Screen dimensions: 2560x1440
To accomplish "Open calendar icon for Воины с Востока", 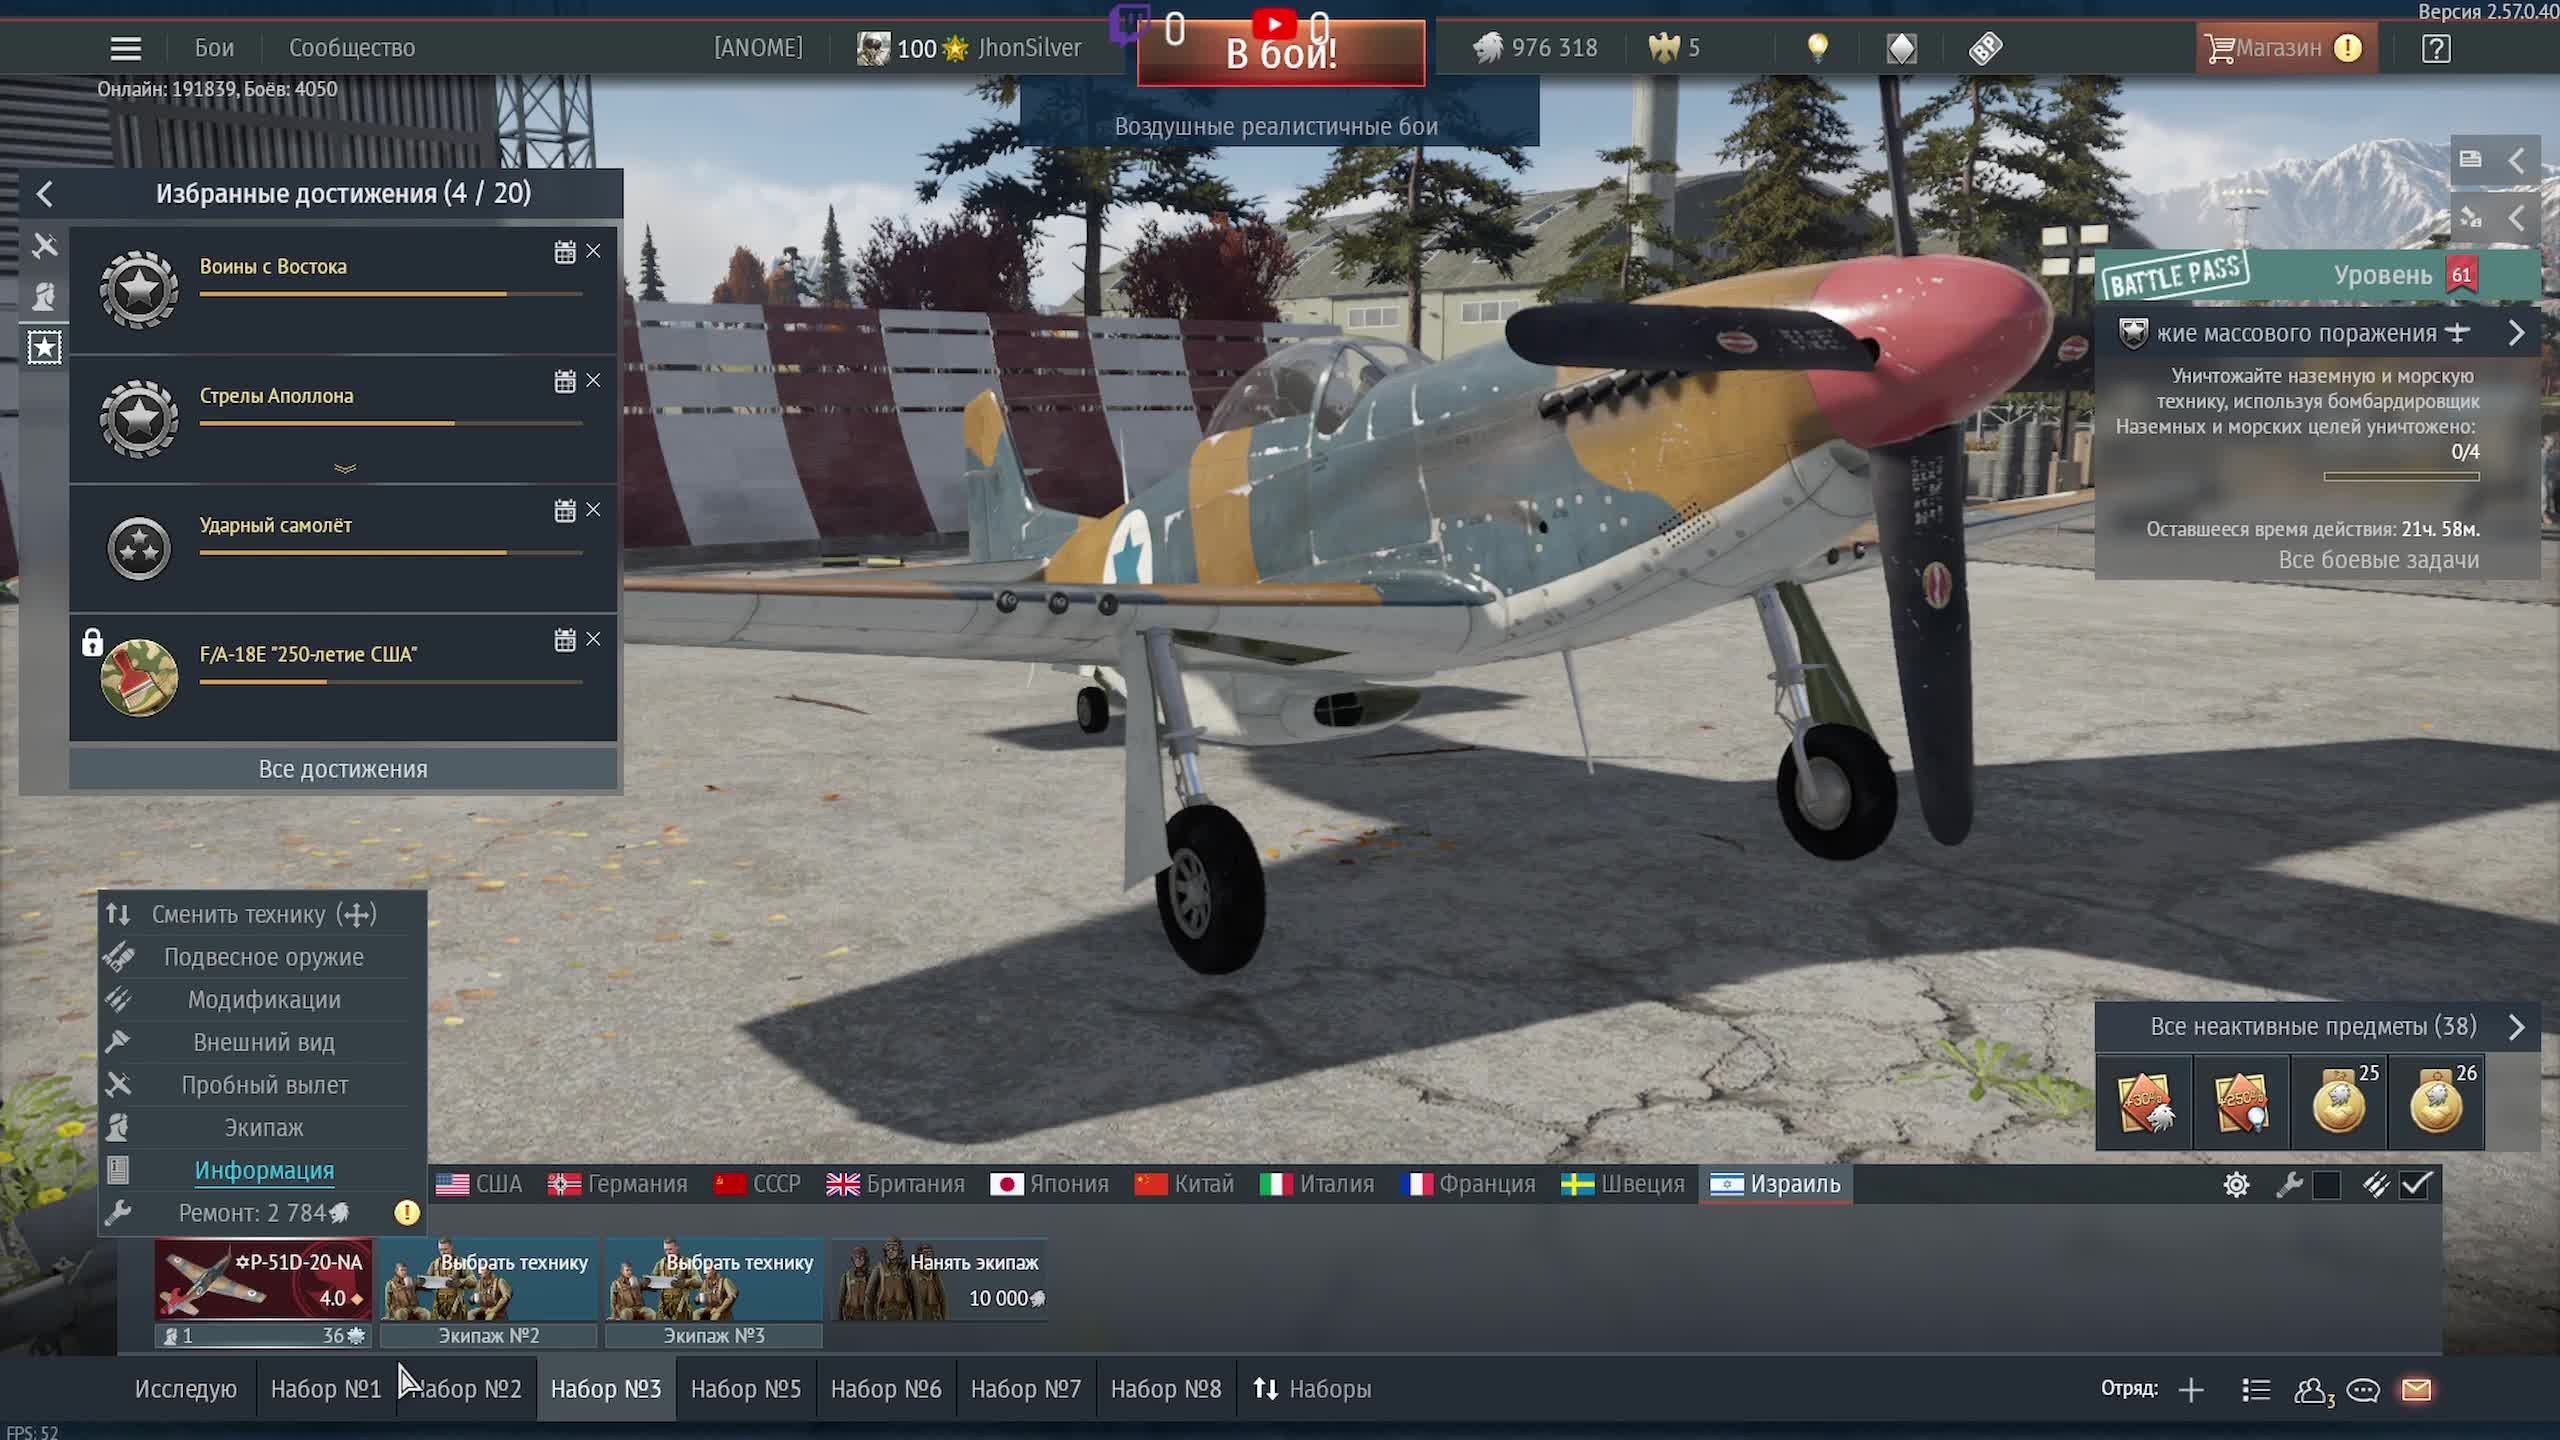I will (565, 252).
